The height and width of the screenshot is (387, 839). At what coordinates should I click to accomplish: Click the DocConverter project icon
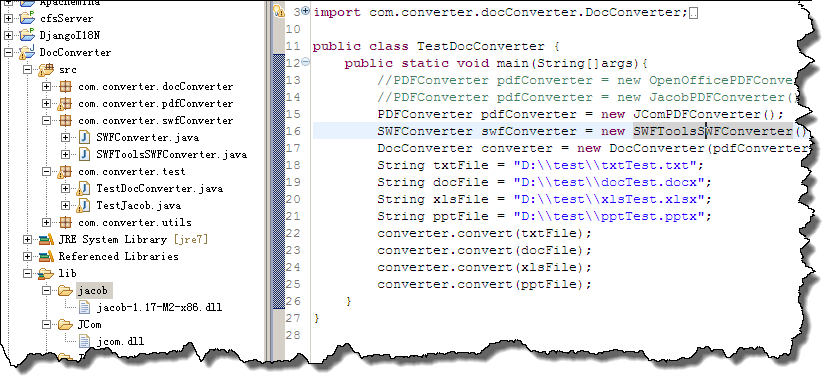tap(27, 52)
